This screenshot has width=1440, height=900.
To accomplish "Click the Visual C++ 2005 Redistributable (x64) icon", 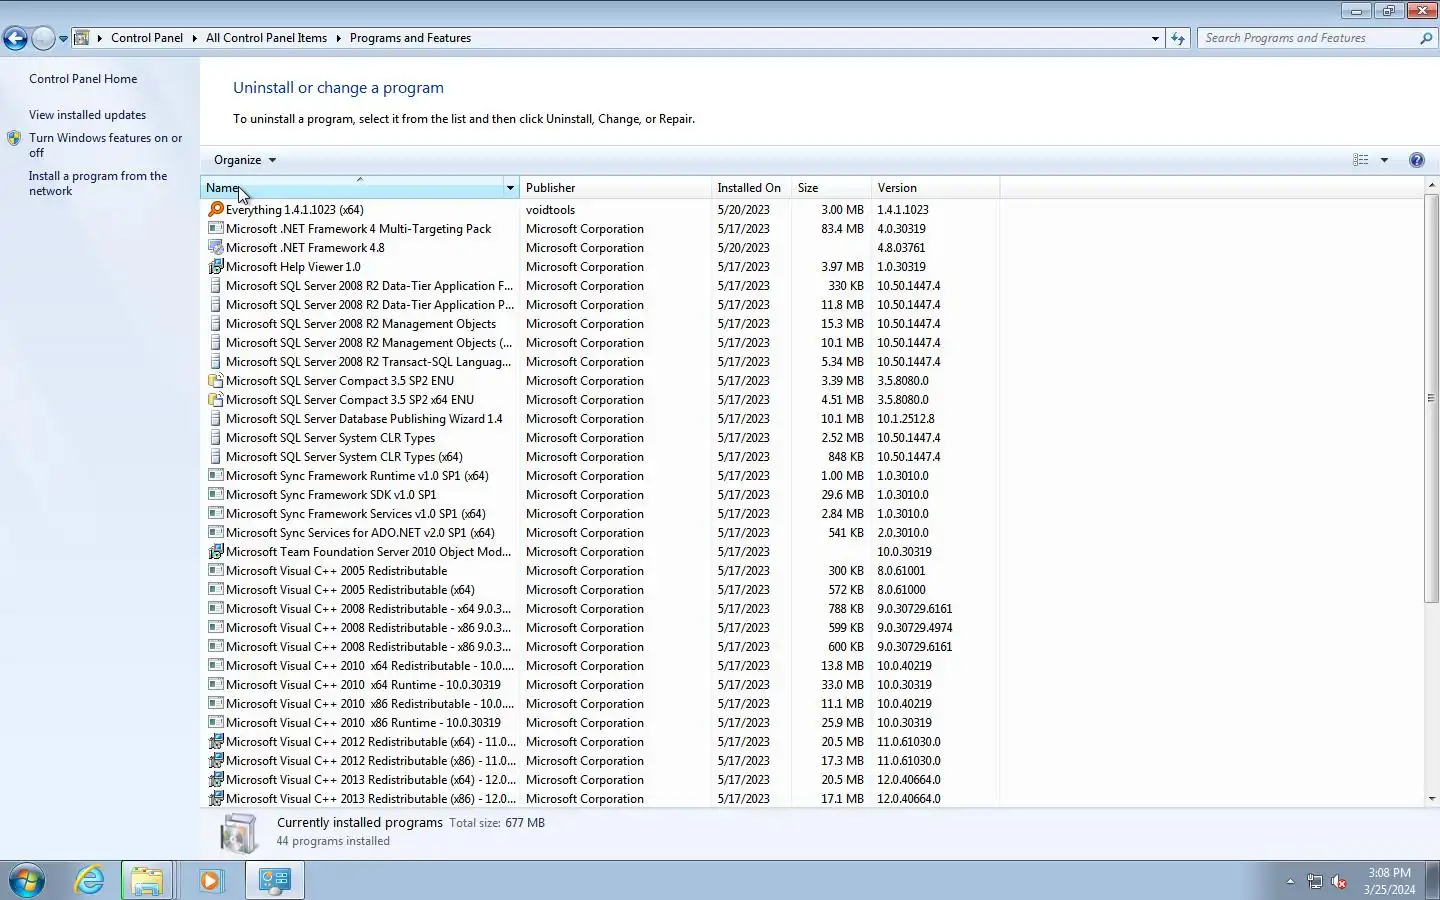I will (215, 590).
